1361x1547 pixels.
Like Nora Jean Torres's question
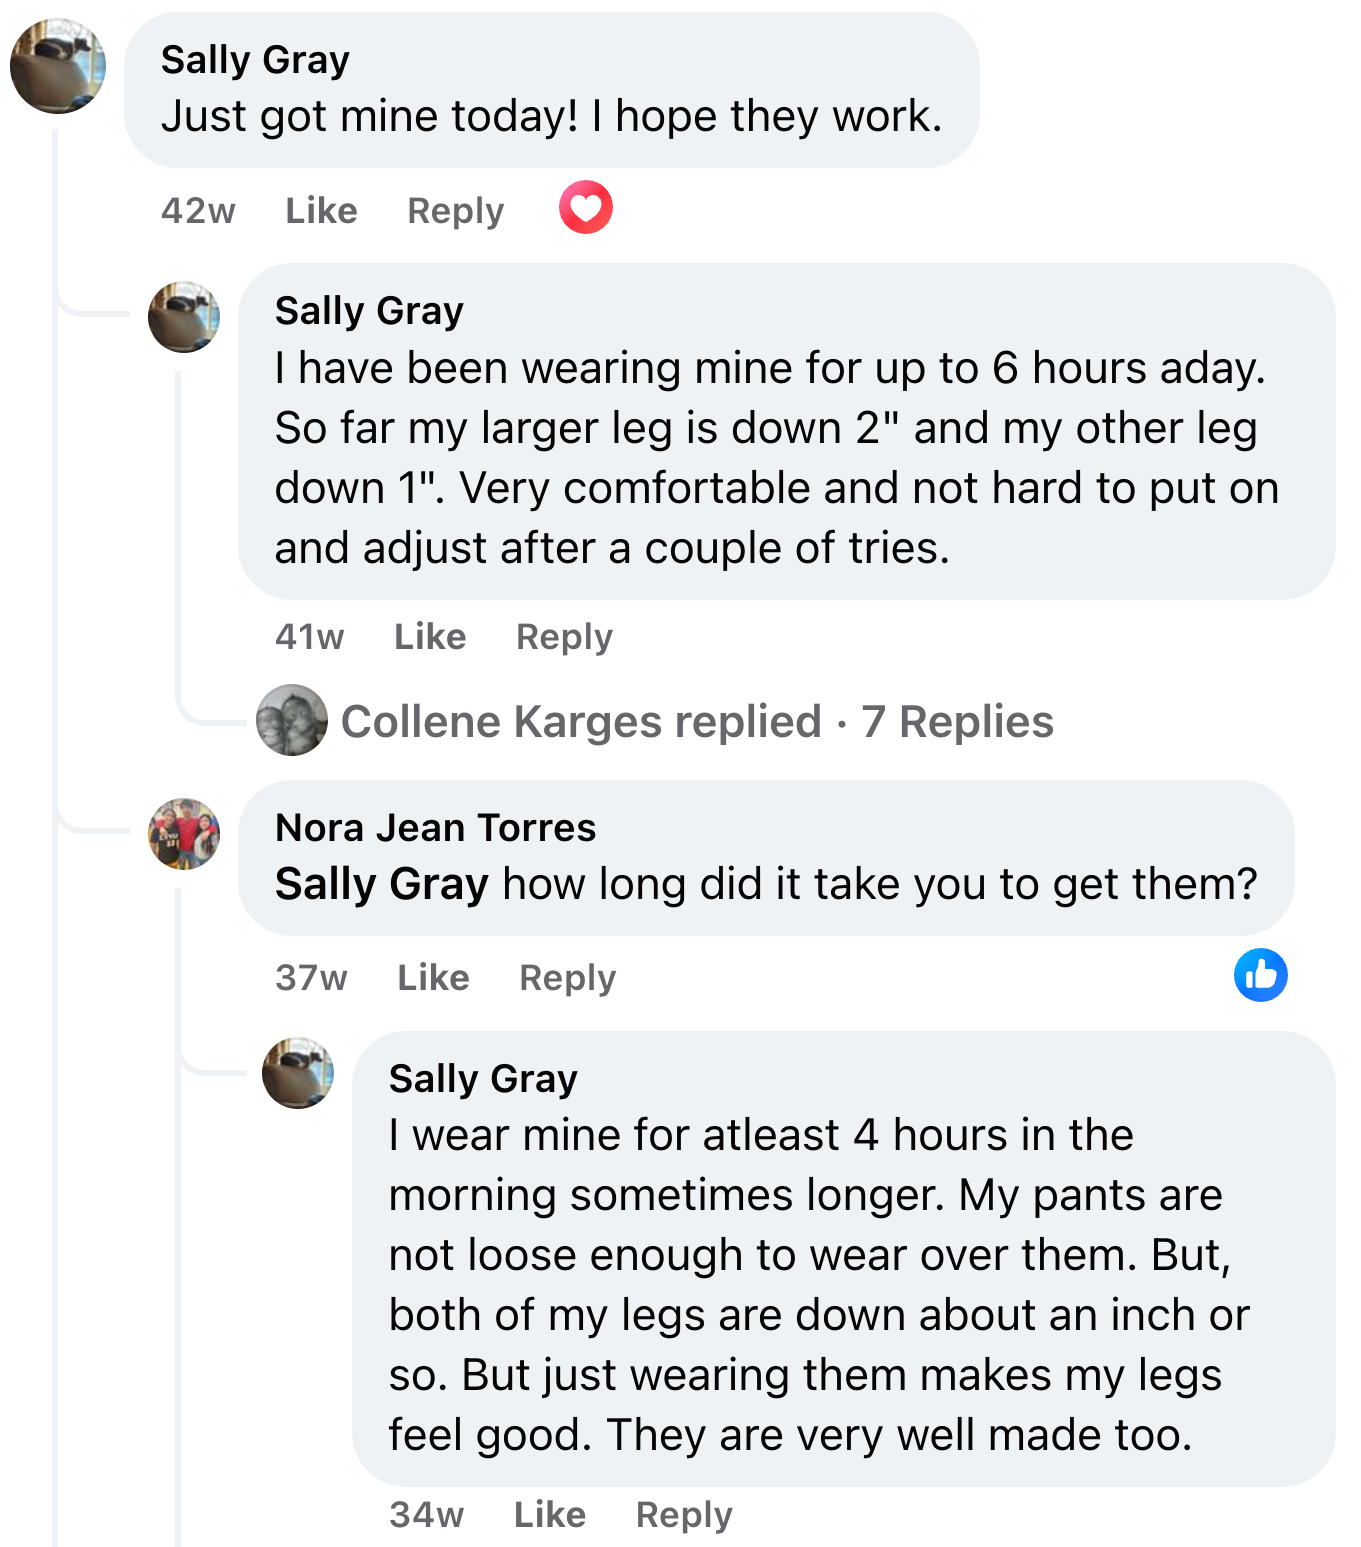tap(433, 978)
